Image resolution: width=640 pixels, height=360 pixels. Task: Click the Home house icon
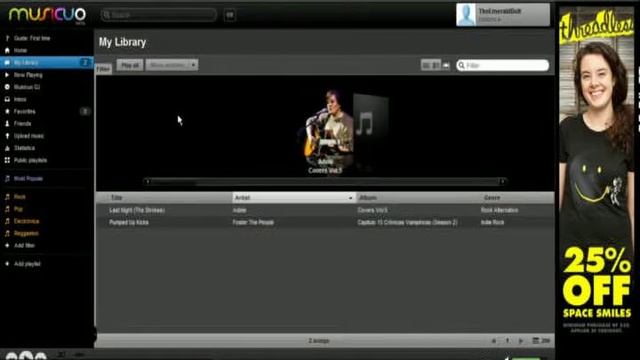point(7,51)
